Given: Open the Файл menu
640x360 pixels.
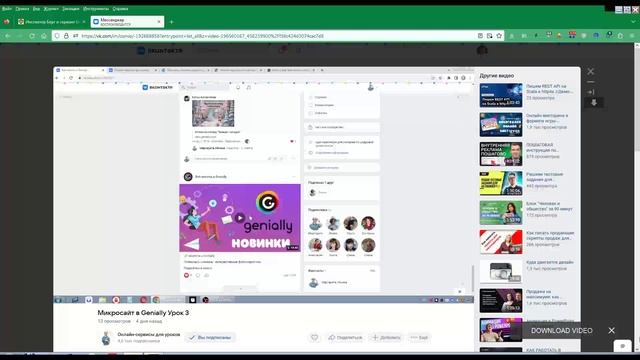Looking at the screenshot, I should coord(7,9).
